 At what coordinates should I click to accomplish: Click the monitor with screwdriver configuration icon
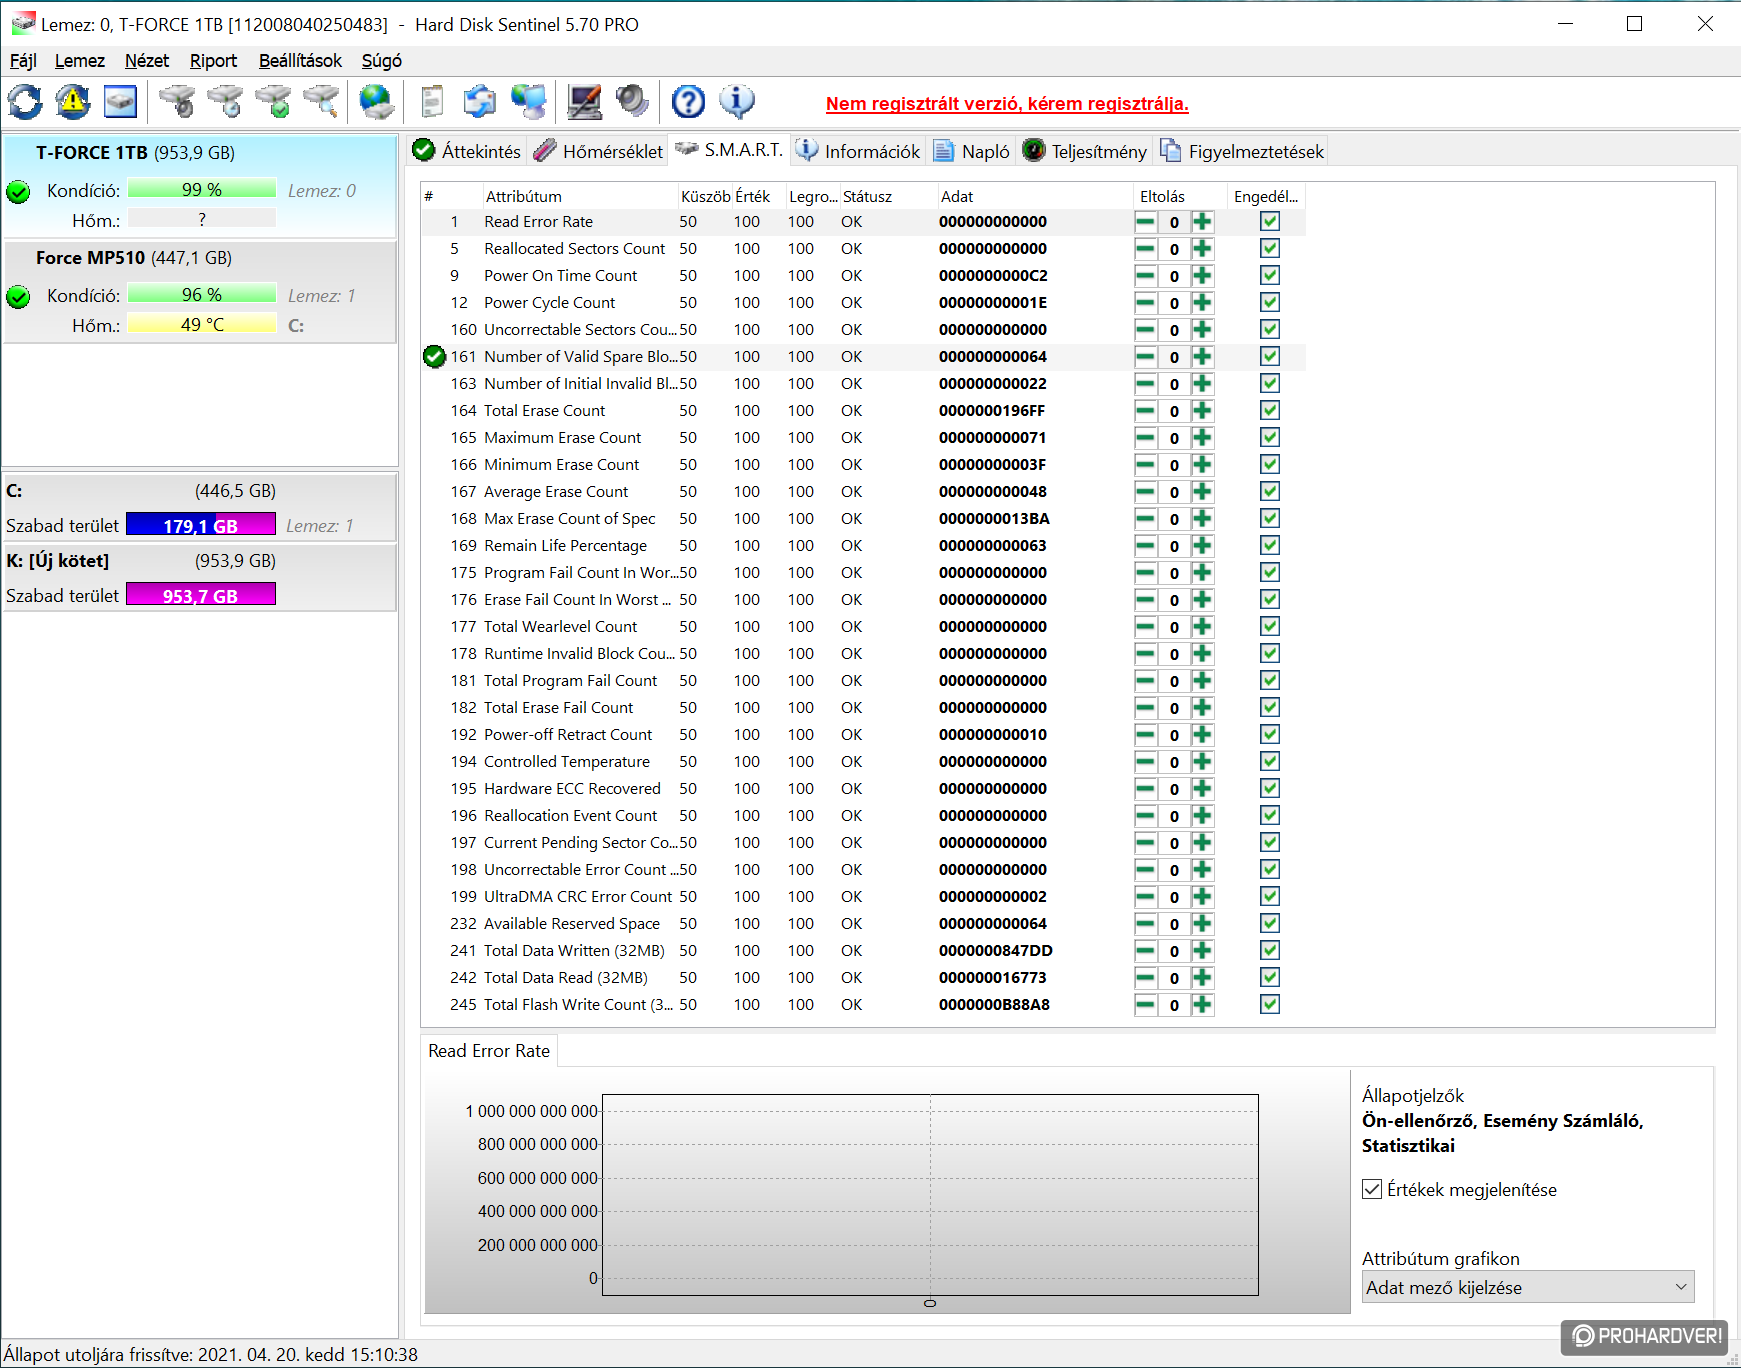pos(584,101)
